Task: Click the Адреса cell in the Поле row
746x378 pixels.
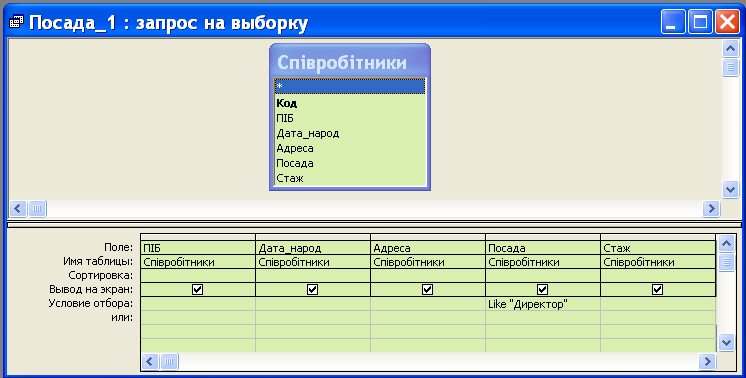Action: pos(428,248)
